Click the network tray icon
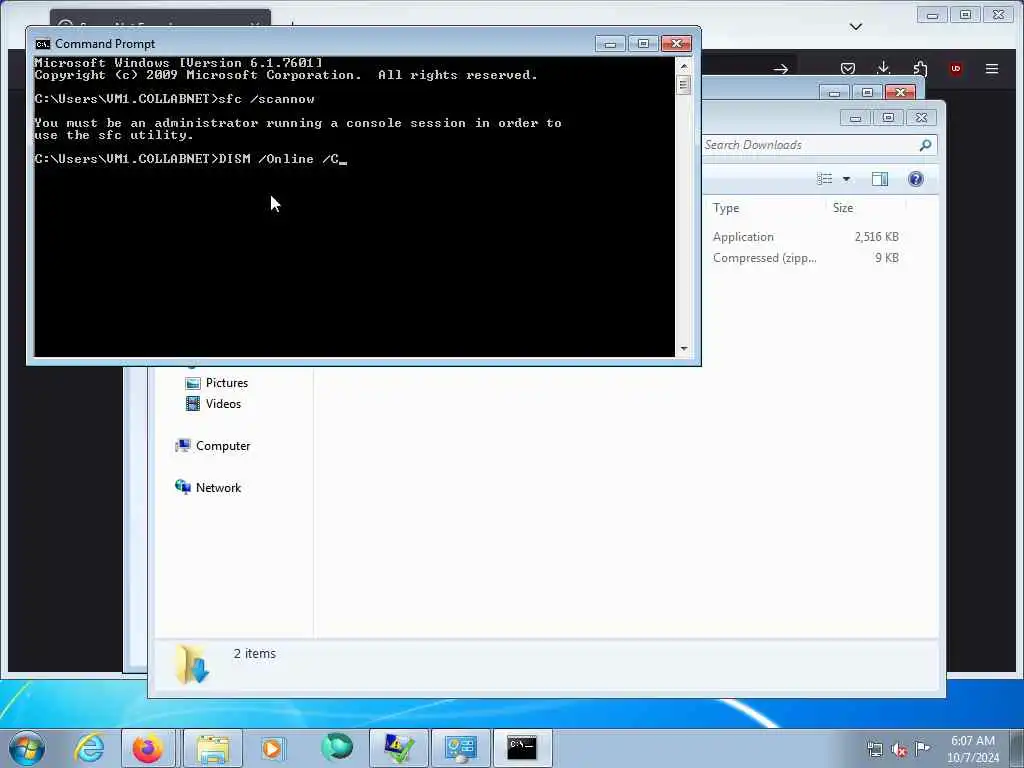Screen dimensions: 1024x768 874,749
